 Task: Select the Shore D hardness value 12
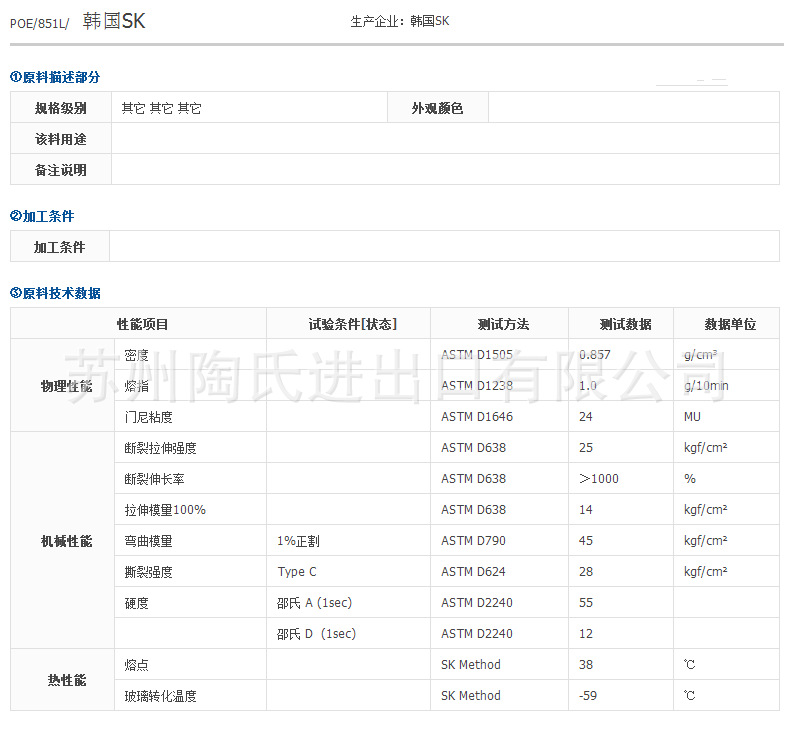click(x=586, y=634)
